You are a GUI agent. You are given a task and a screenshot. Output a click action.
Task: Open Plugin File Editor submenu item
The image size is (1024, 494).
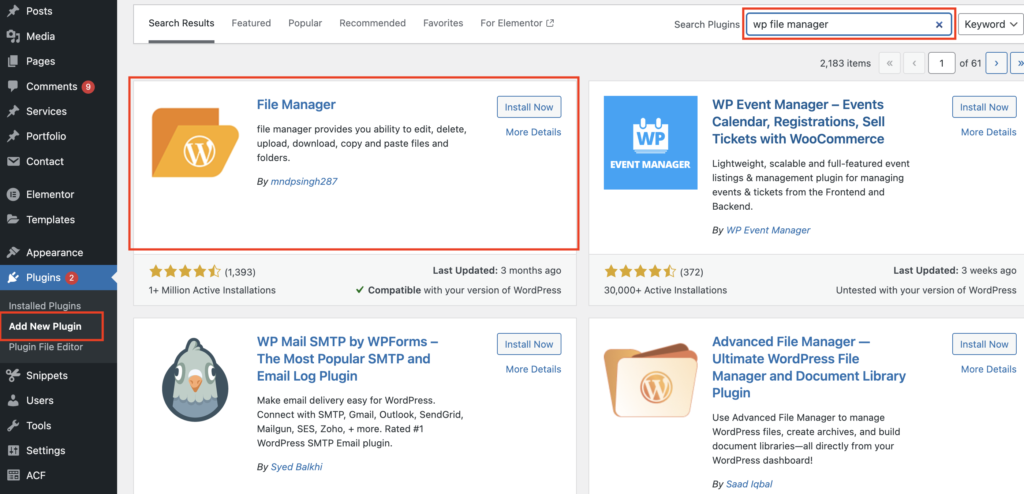point(46,347)
